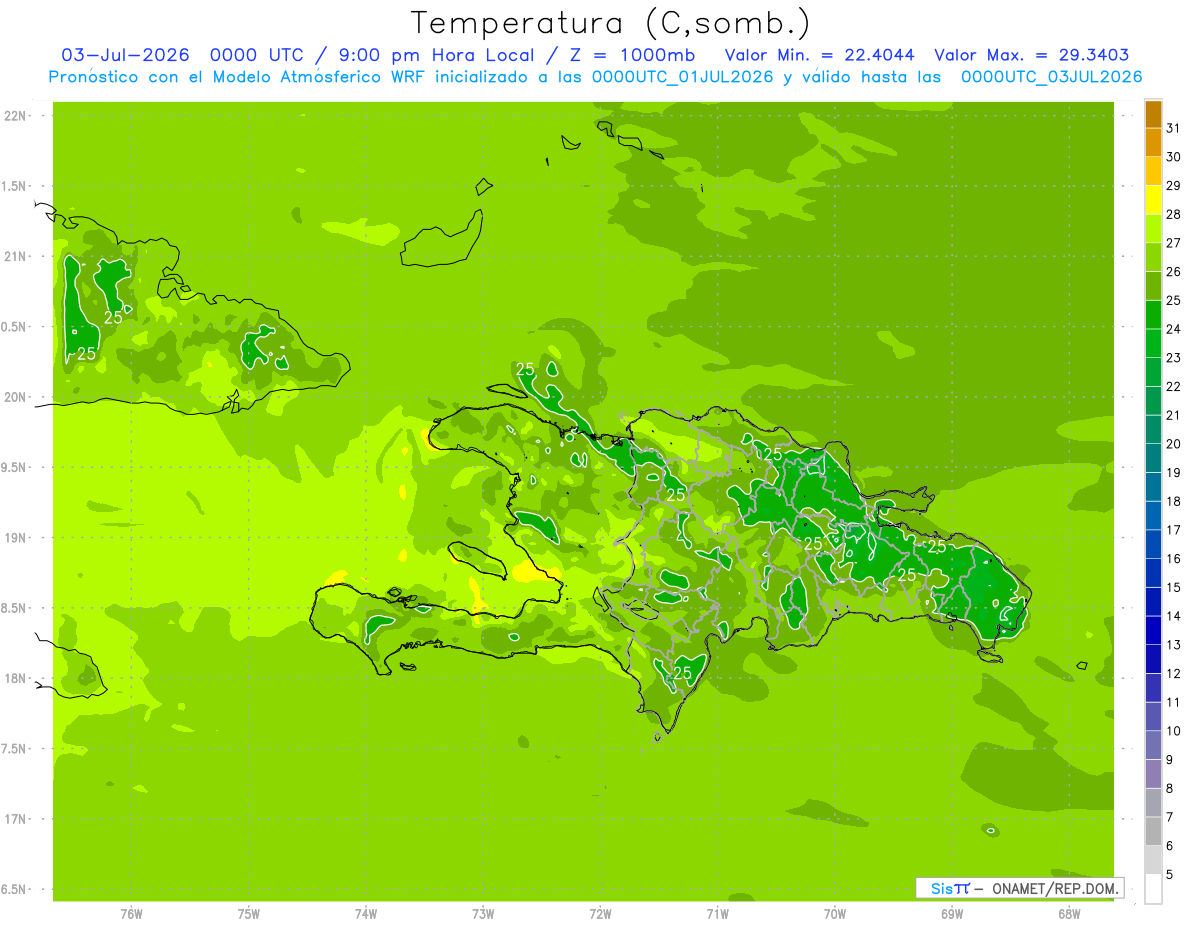Click the "29" value on the color scale
Screen dimensions: 1200x927
point(1174,185)
